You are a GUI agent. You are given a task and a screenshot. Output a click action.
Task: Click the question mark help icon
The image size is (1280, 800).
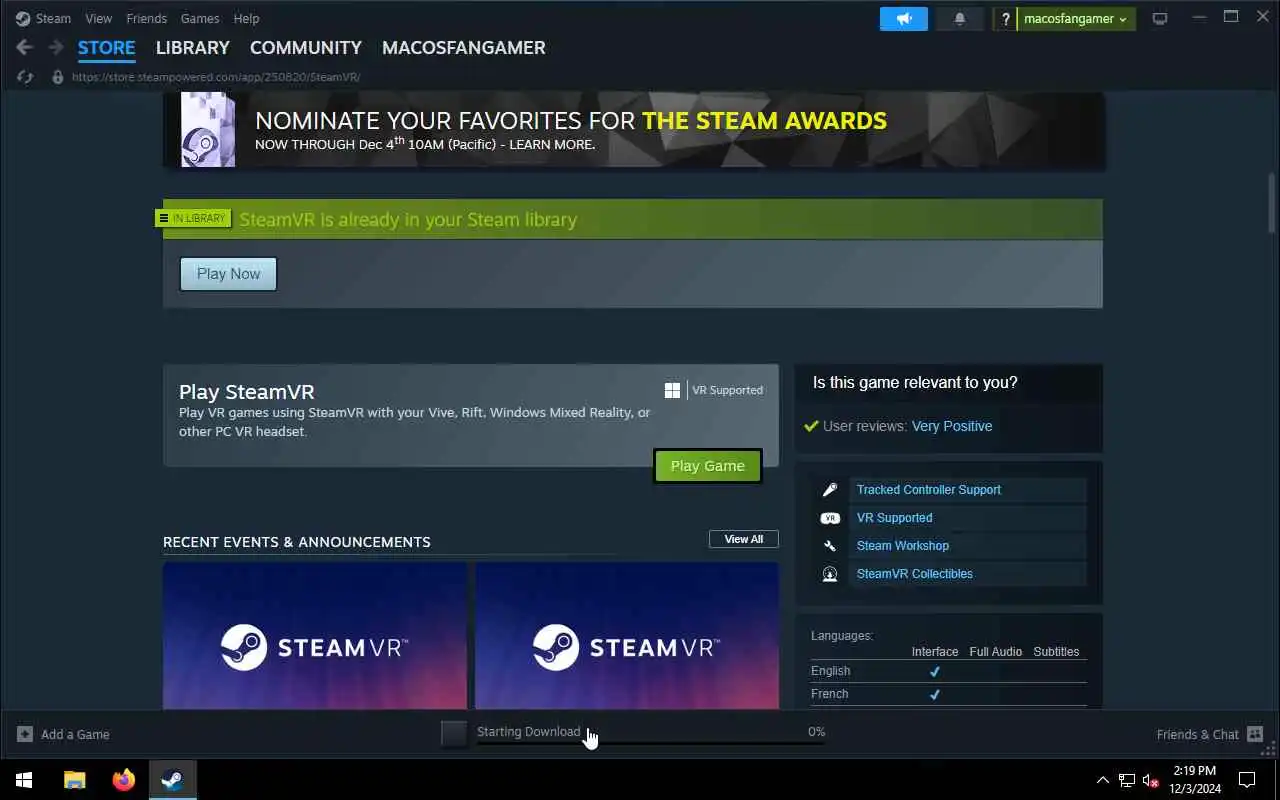click(1005, 19)
